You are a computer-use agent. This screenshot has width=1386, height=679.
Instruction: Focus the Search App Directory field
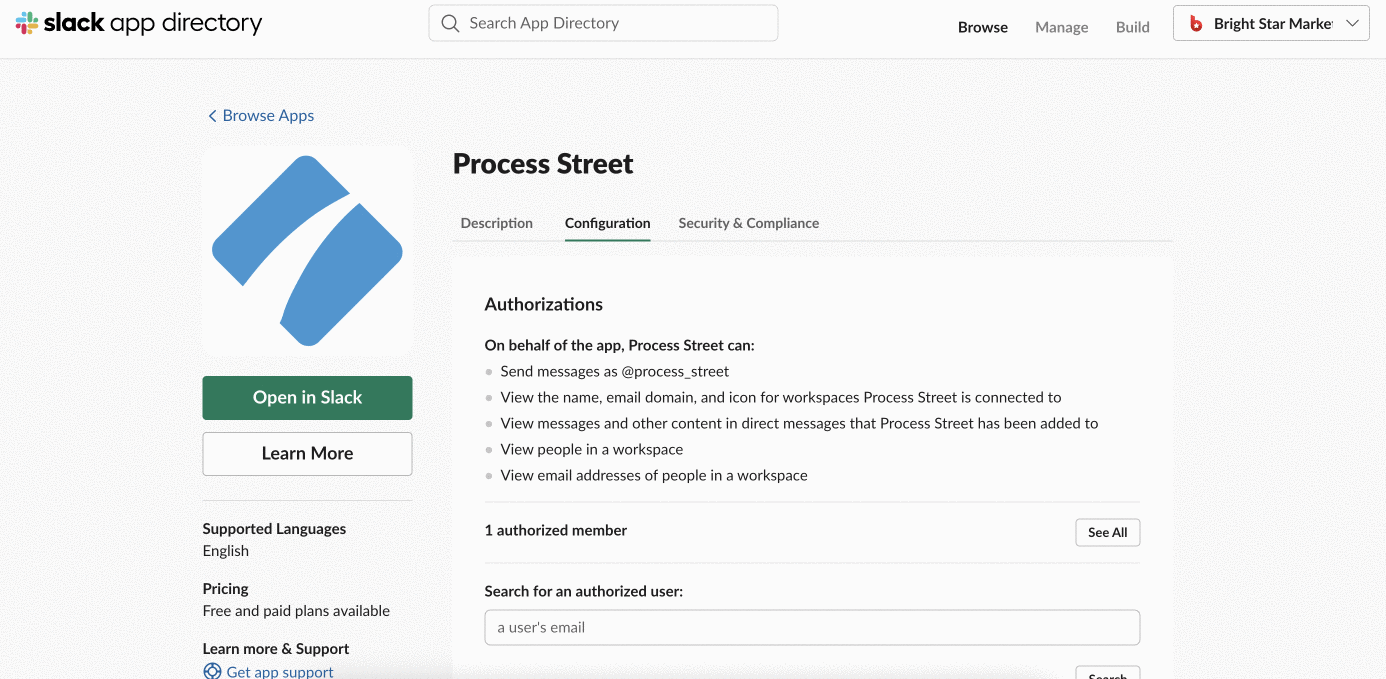[x=603, y=23]
